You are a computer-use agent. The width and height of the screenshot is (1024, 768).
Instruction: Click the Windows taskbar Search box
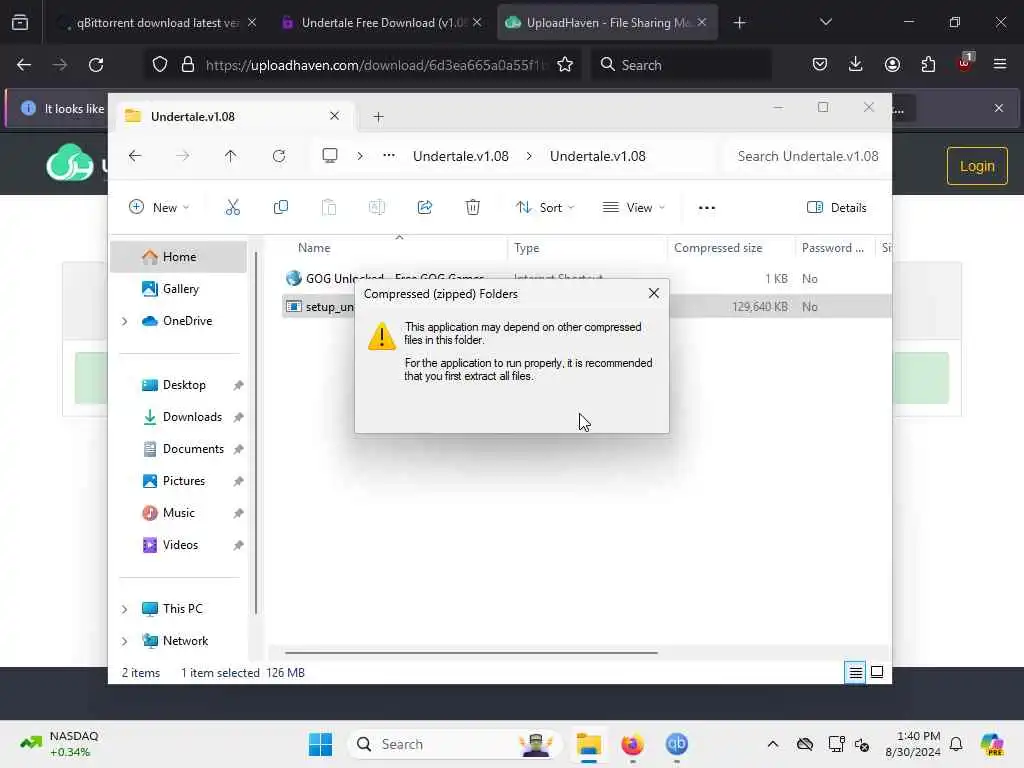[455, 744]
